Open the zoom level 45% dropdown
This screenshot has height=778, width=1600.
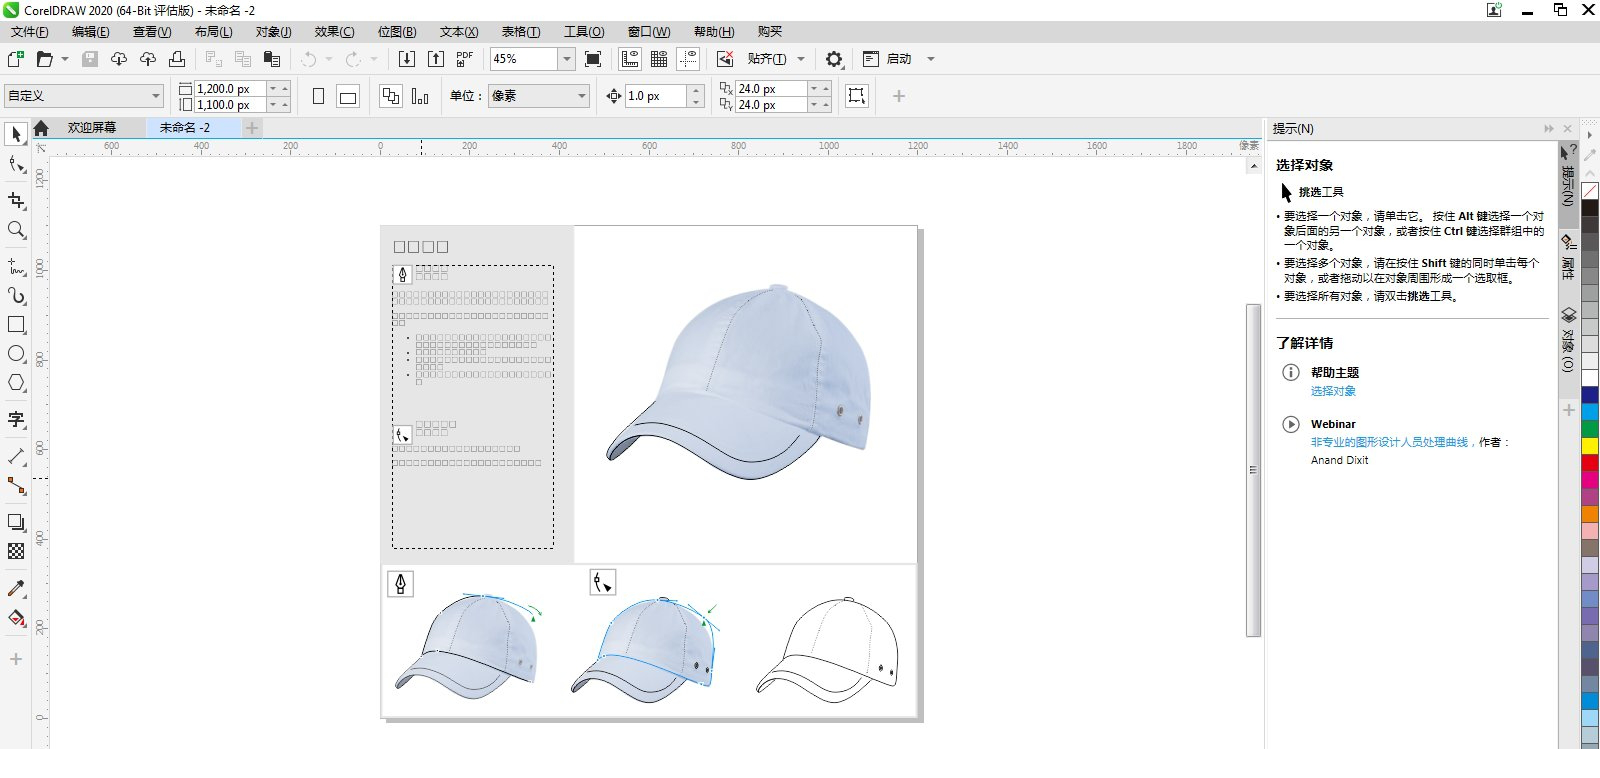point(567,59)
